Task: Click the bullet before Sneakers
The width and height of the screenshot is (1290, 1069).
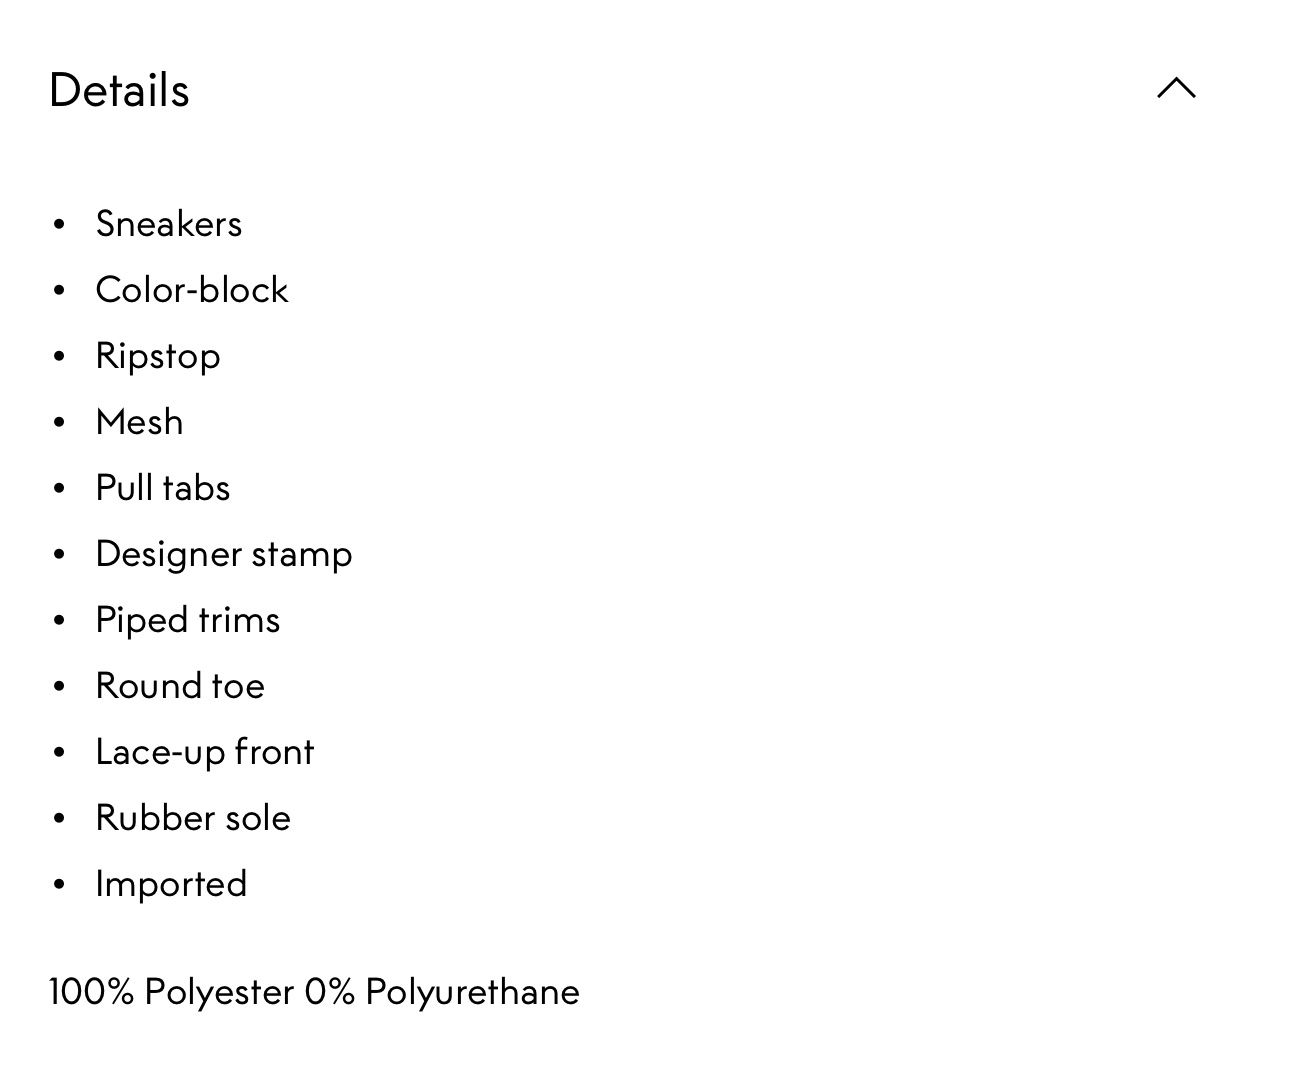Action: (59, 225)
